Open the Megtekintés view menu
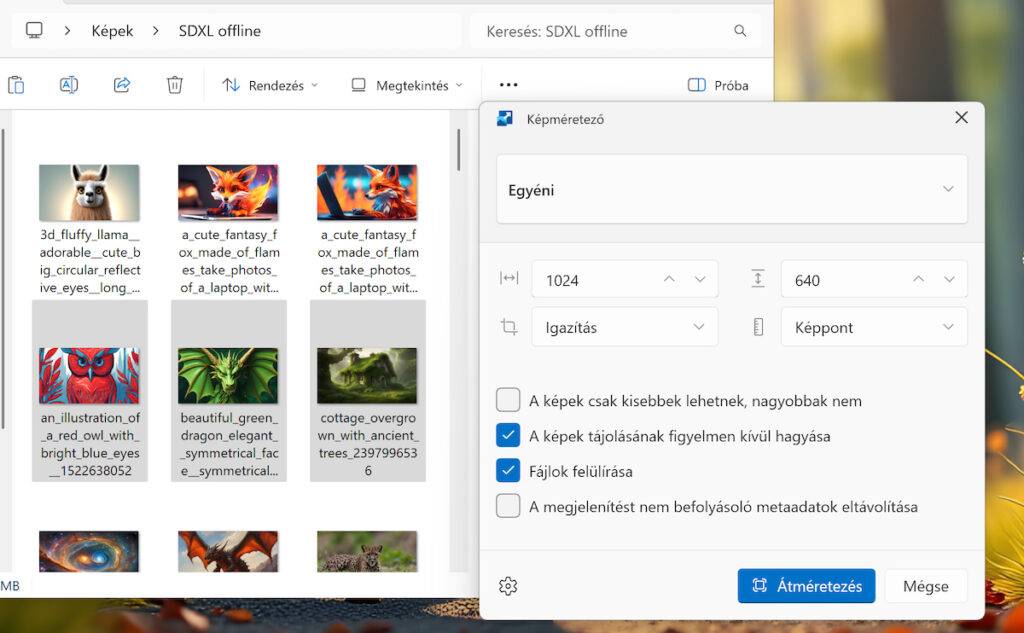Image resolution: width=1024 pixels, height=633 pixels. (x=407, y=85)
